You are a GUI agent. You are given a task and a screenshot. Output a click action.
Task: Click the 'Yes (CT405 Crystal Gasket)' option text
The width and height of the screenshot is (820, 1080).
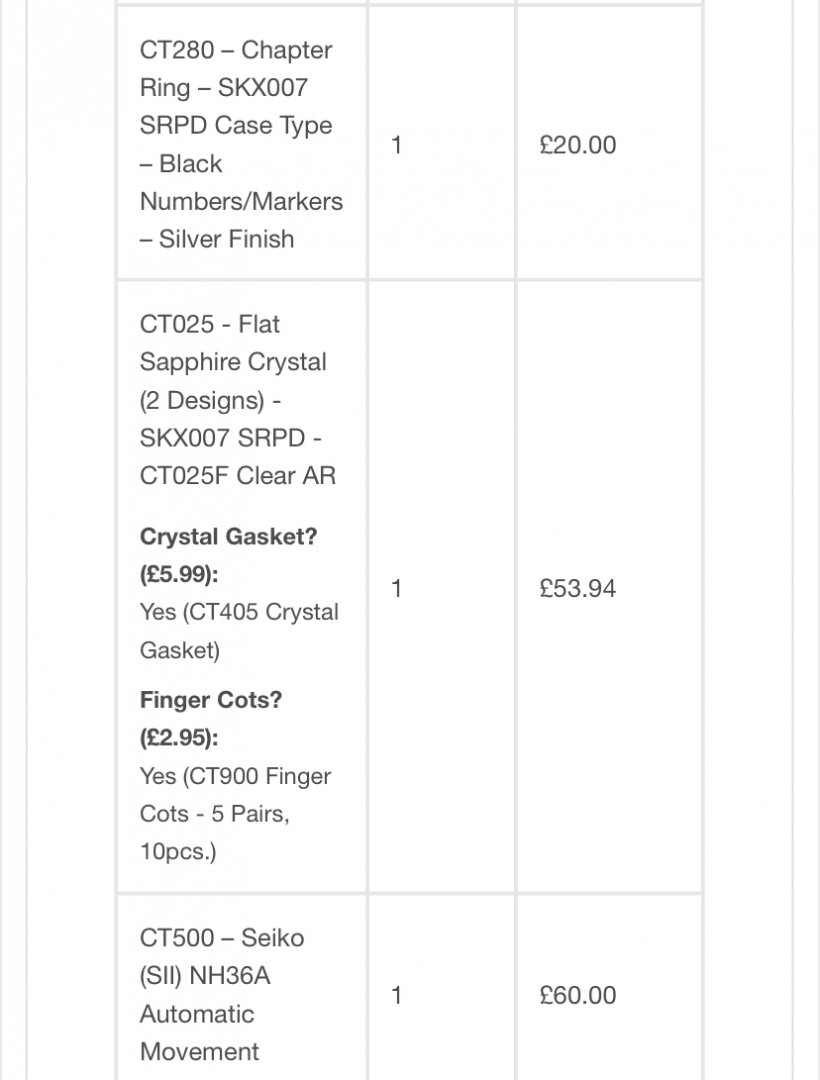click(239, 631)
